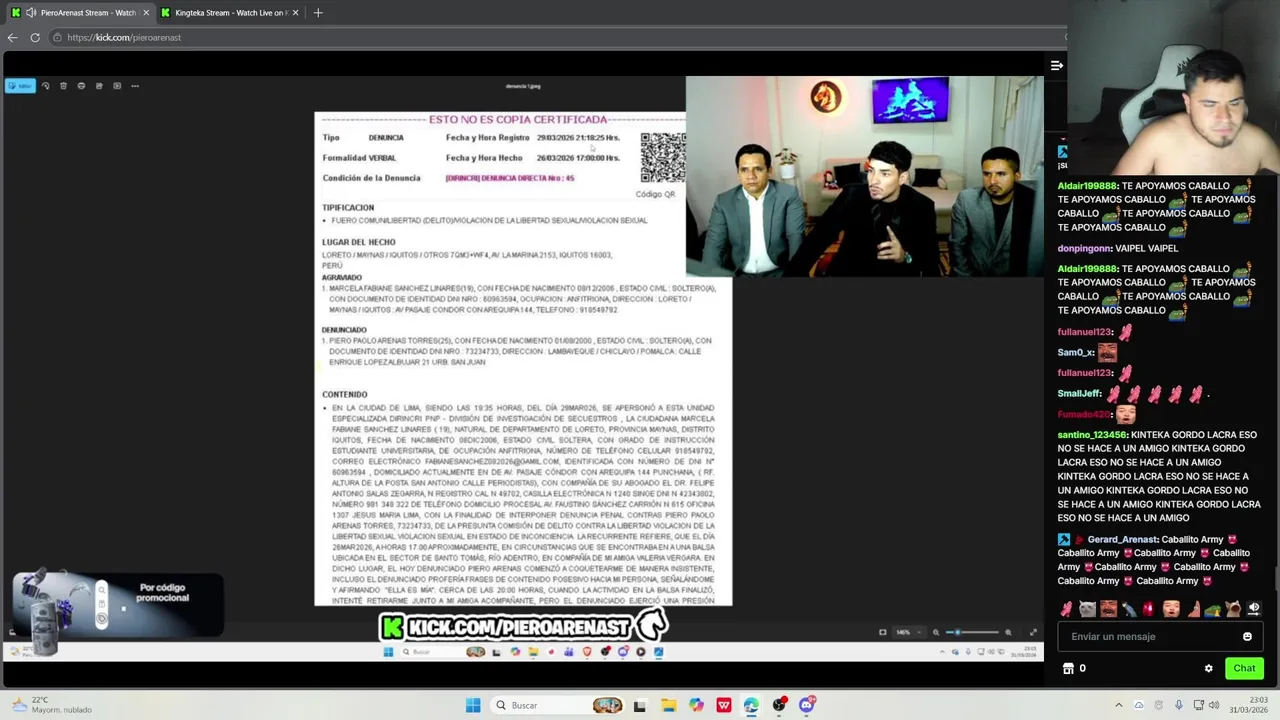Open File Explorer from taskbar
The image size is (1280, 720).
coord(669,705)
